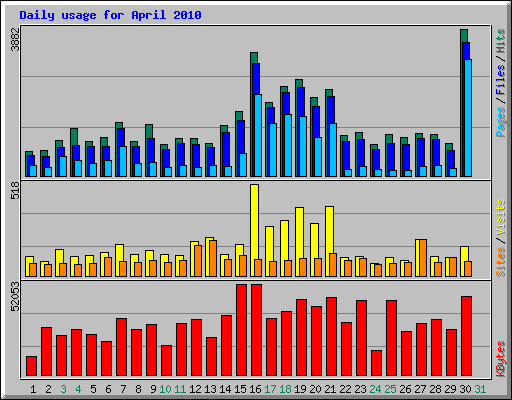Click the 'Pages' legend label
Viewport: 512px width, 400px height.
pyautogui.click(x=500, y=122)
